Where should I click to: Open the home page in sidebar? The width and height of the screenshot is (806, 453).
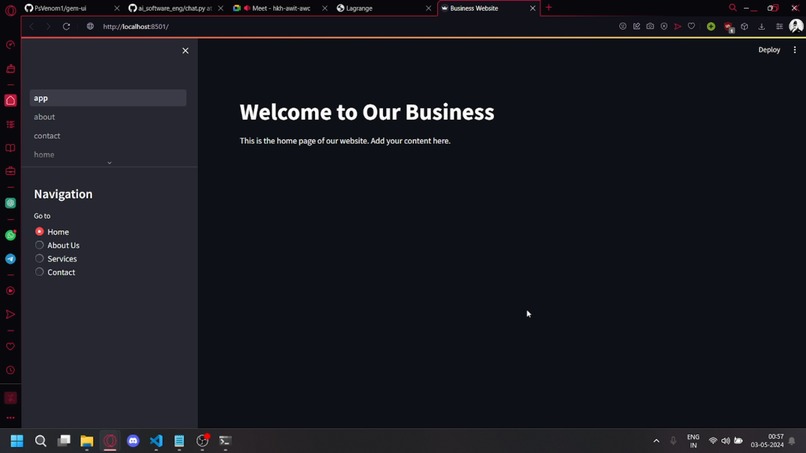[108, 154]
